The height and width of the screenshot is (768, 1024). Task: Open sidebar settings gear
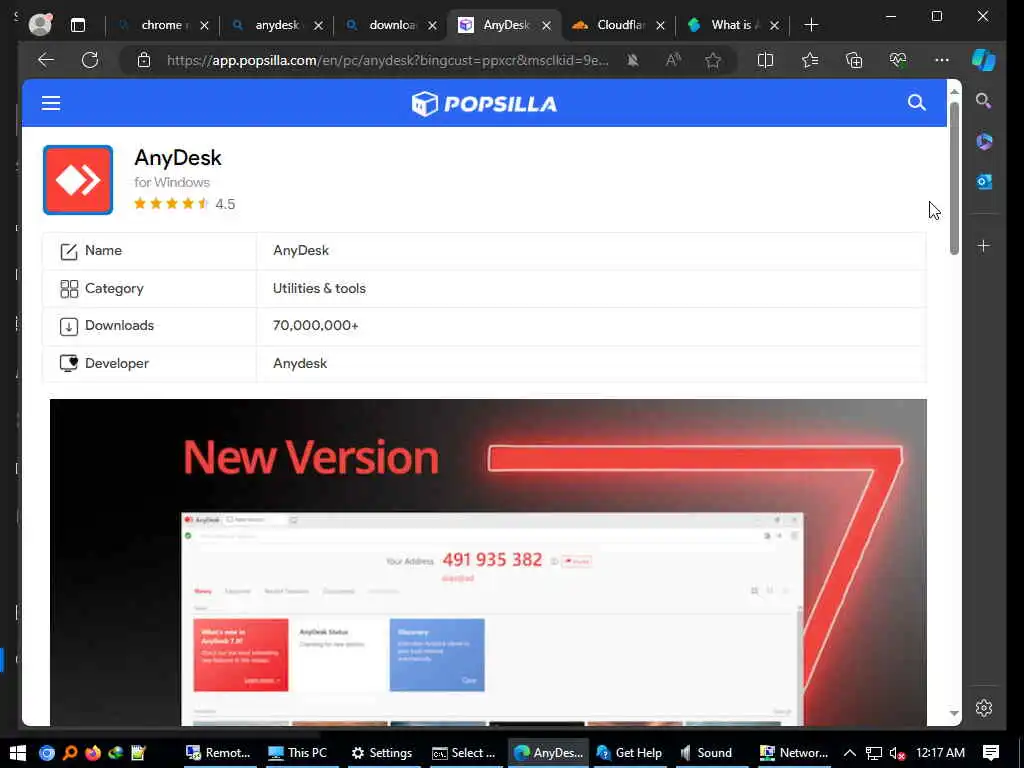pyautogui.click(x=984, y=708)
